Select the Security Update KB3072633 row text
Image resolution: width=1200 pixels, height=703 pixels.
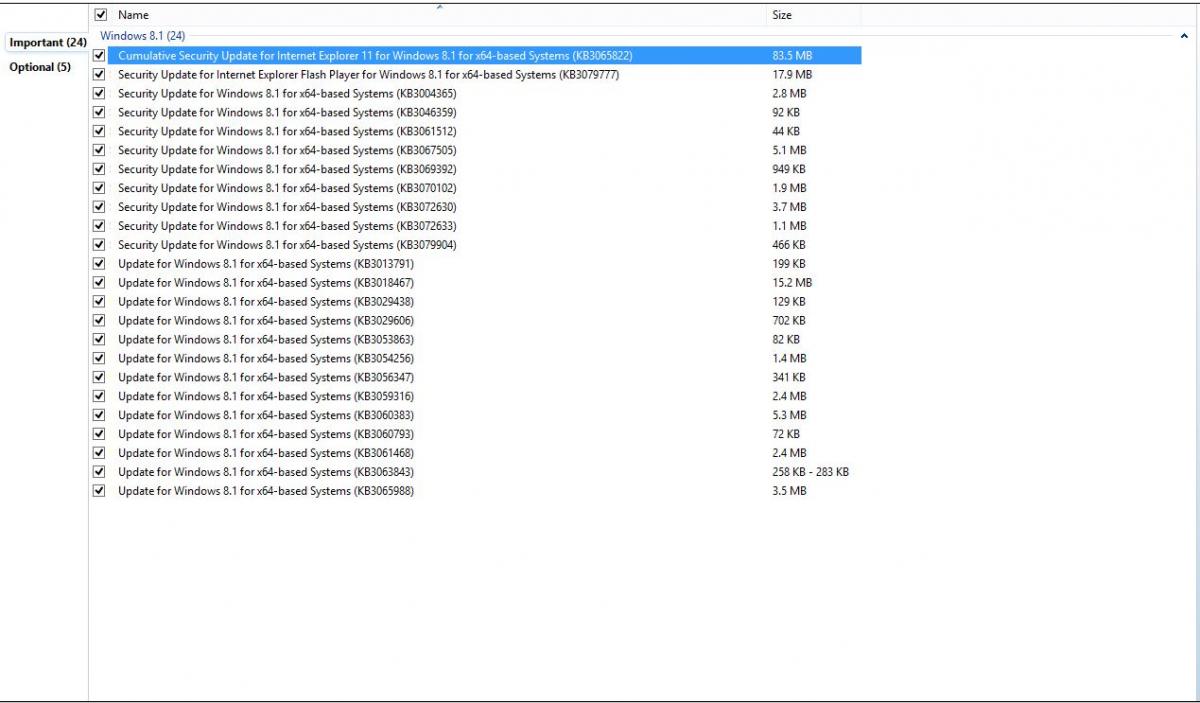287,226
